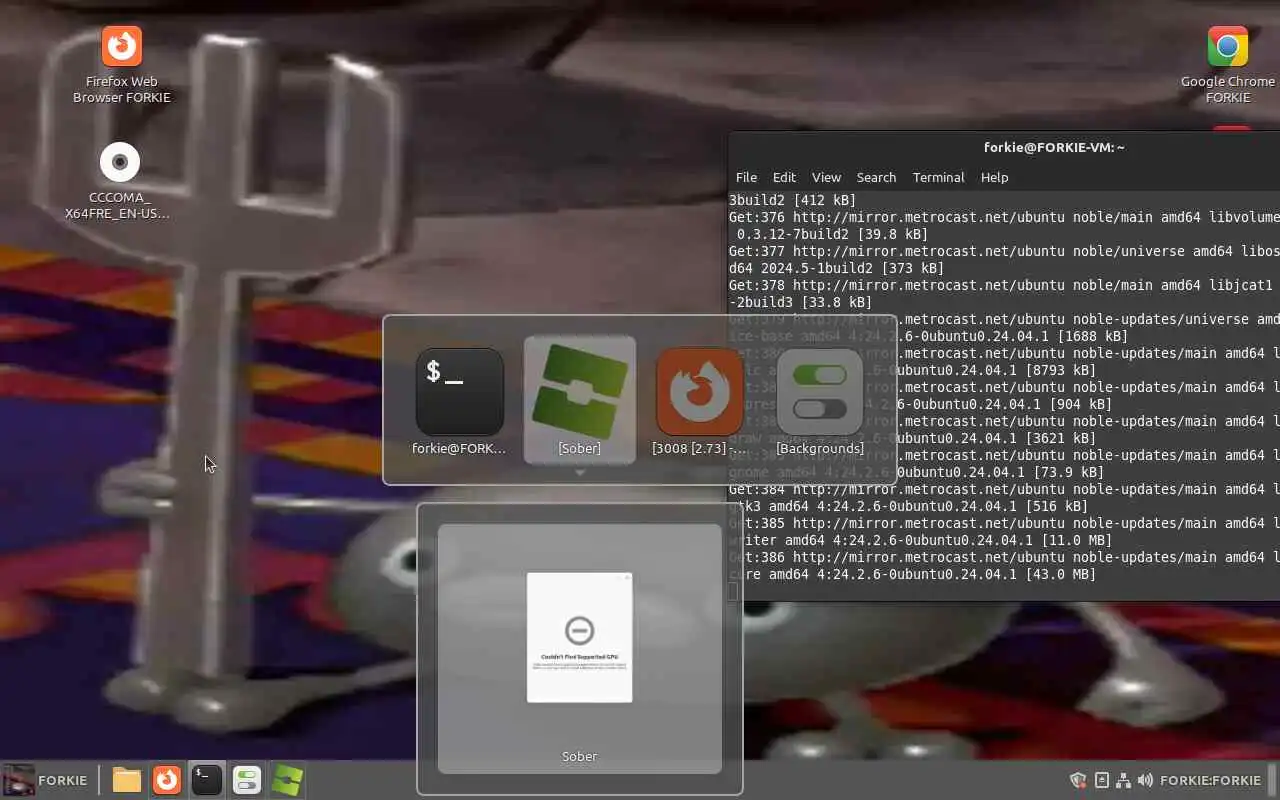
Task: Click the Sober taskbar icon
Action: point(287,780)
